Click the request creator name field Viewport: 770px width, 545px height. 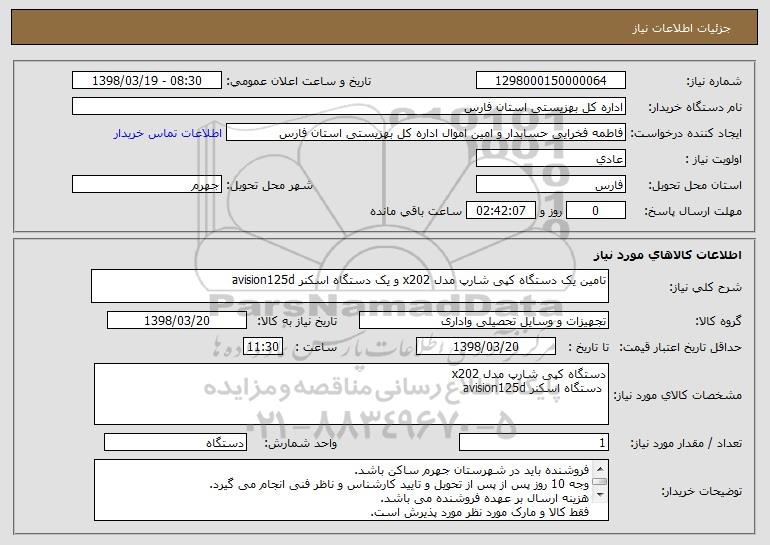(426, 133)
